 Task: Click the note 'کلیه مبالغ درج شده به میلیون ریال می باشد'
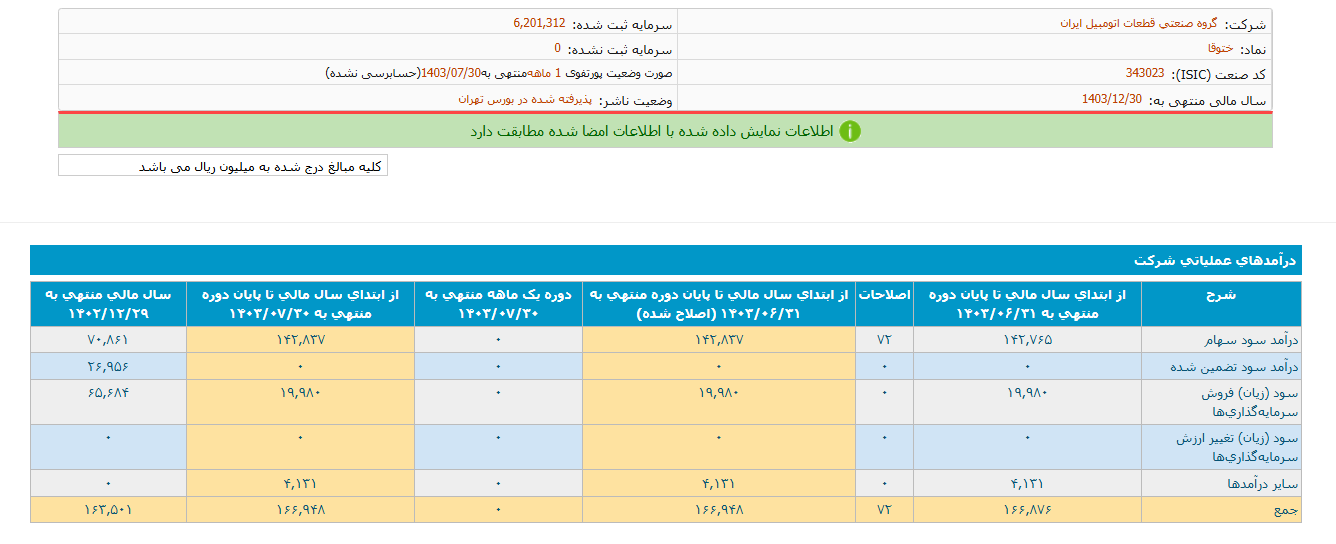(x=260, y=167)
